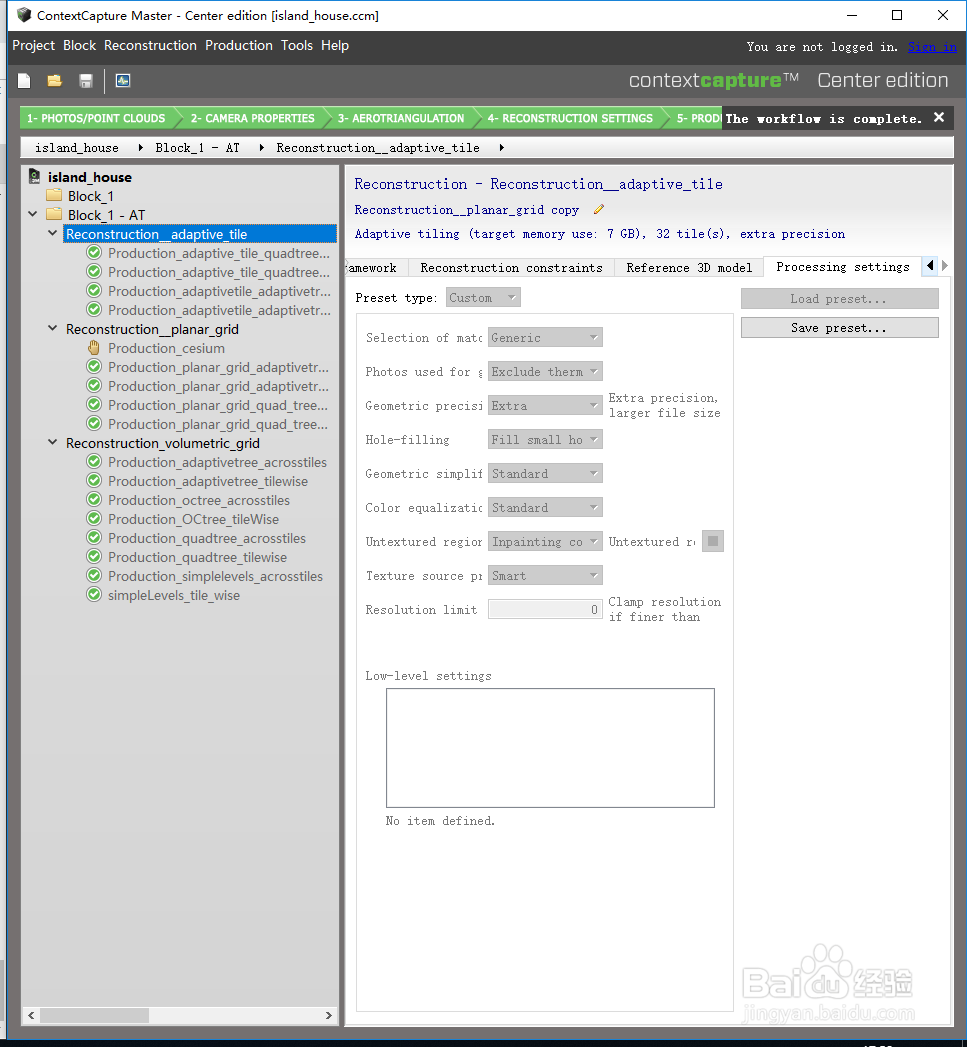This screenshot has width=967, height=1047.
Task: Click the save disk icon
Action: click(x=85, y=81)
